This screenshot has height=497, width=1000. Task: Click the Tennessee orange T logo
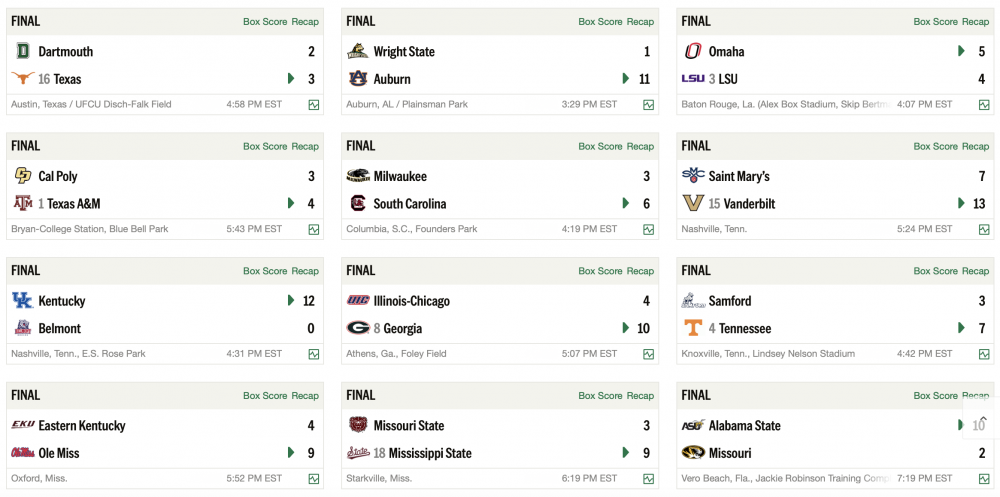point(693,328)
